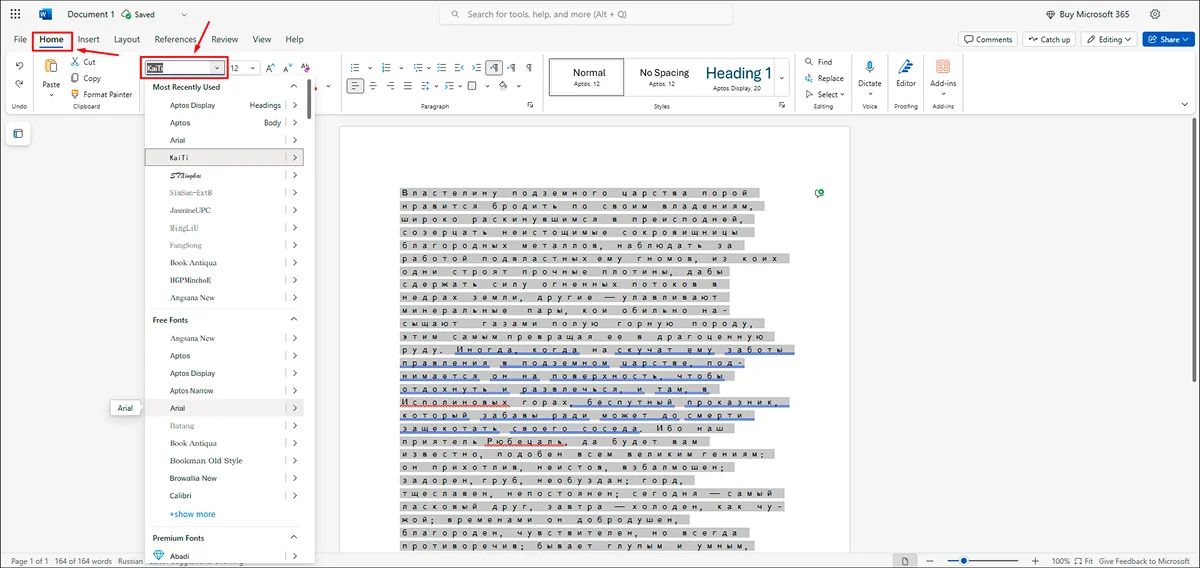Open the Help tab

click(x=294, y=40)
